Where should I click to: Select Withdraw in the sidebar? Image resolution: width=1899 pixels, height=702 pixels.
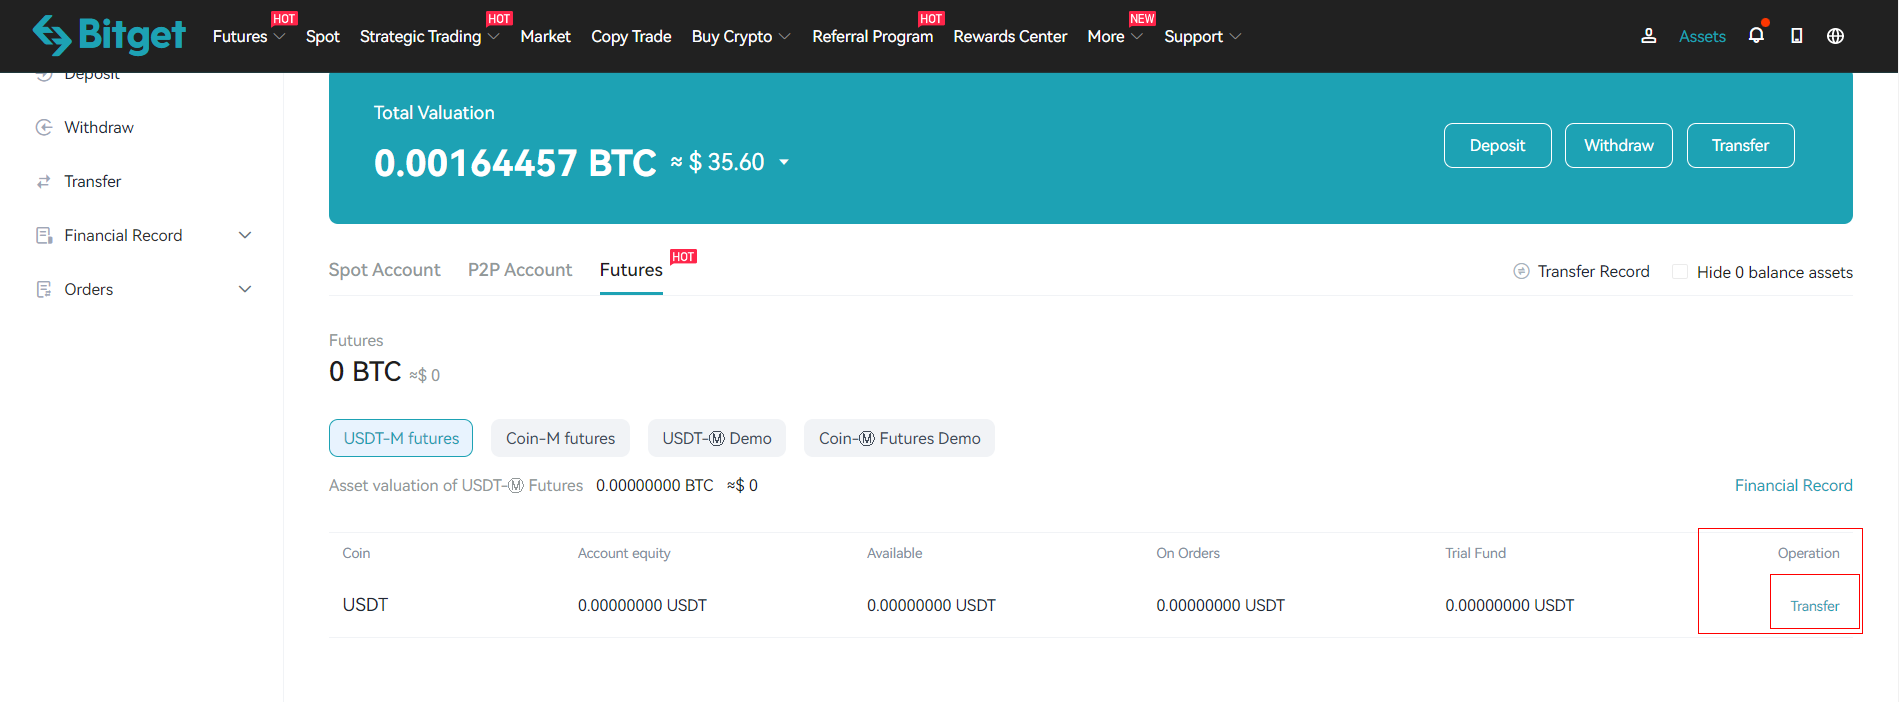pyautogui.click(x=99, y=127)
